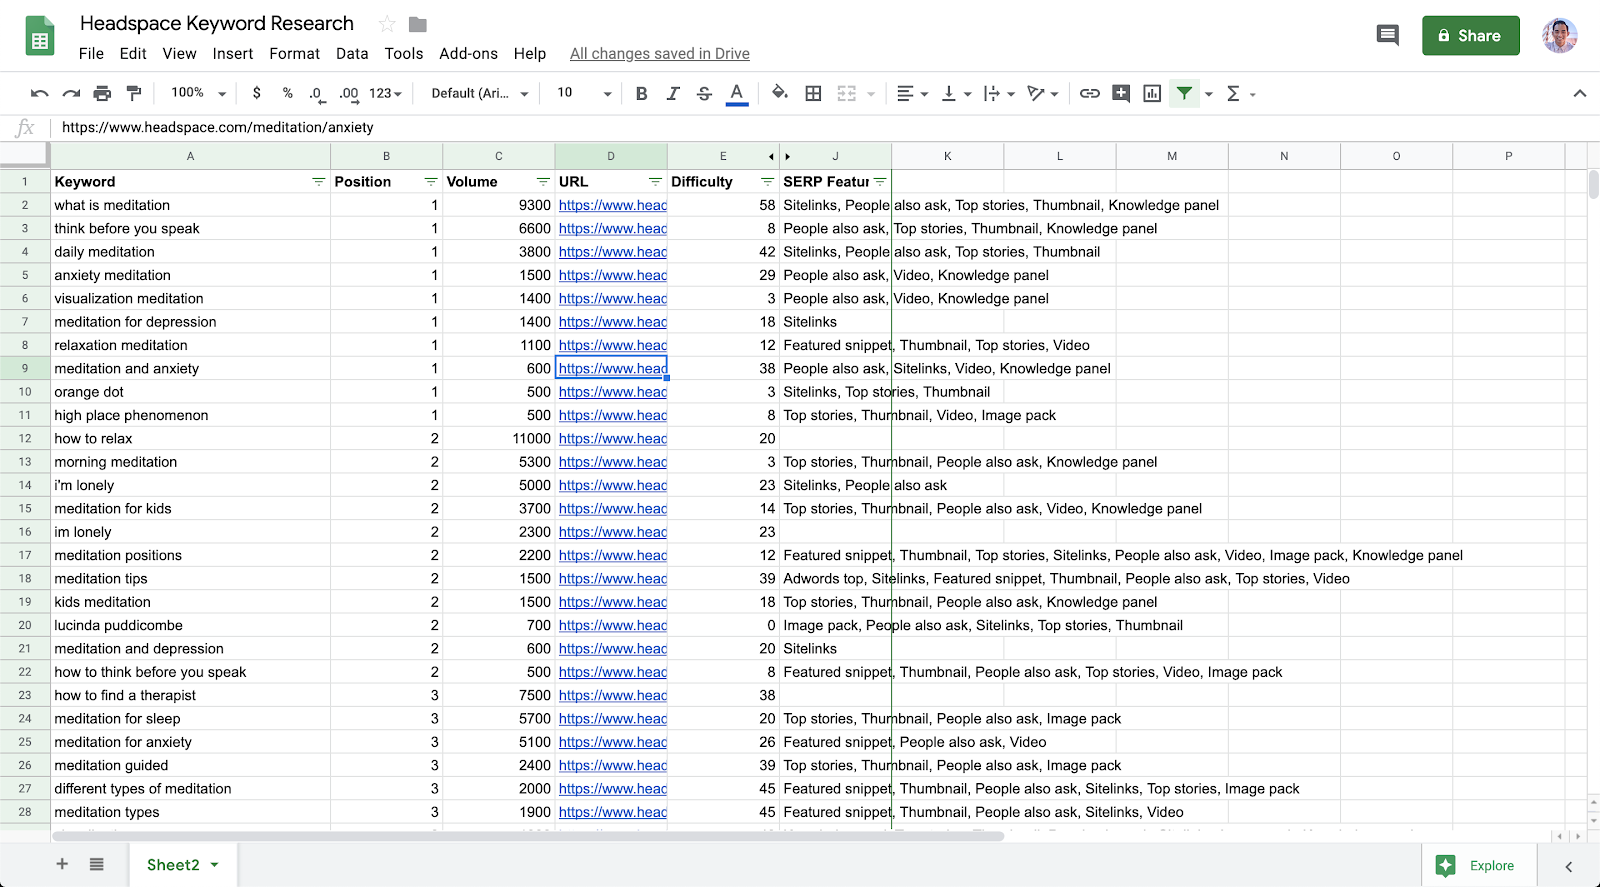Screen dimensions: 1600x887
Task: Move document using folder icon
Action: (x=418, y=24)
